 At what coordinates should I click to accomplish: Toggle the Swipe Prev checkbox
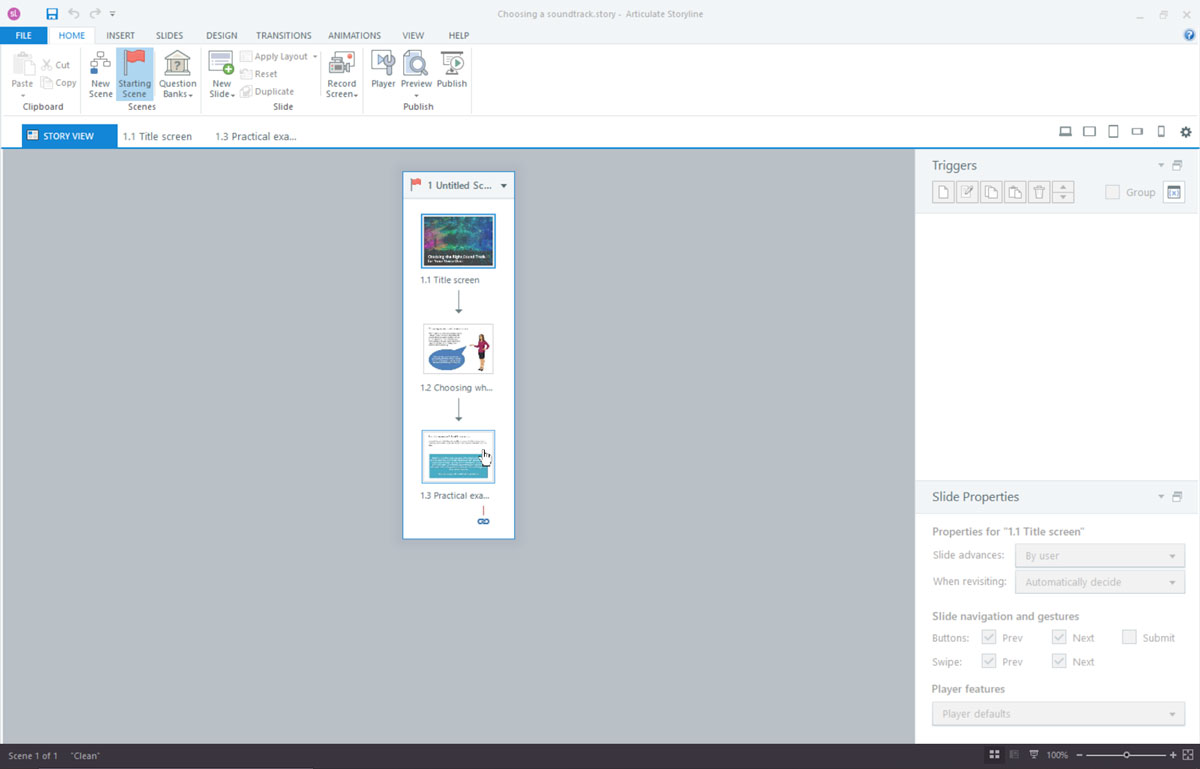point(989,661)
